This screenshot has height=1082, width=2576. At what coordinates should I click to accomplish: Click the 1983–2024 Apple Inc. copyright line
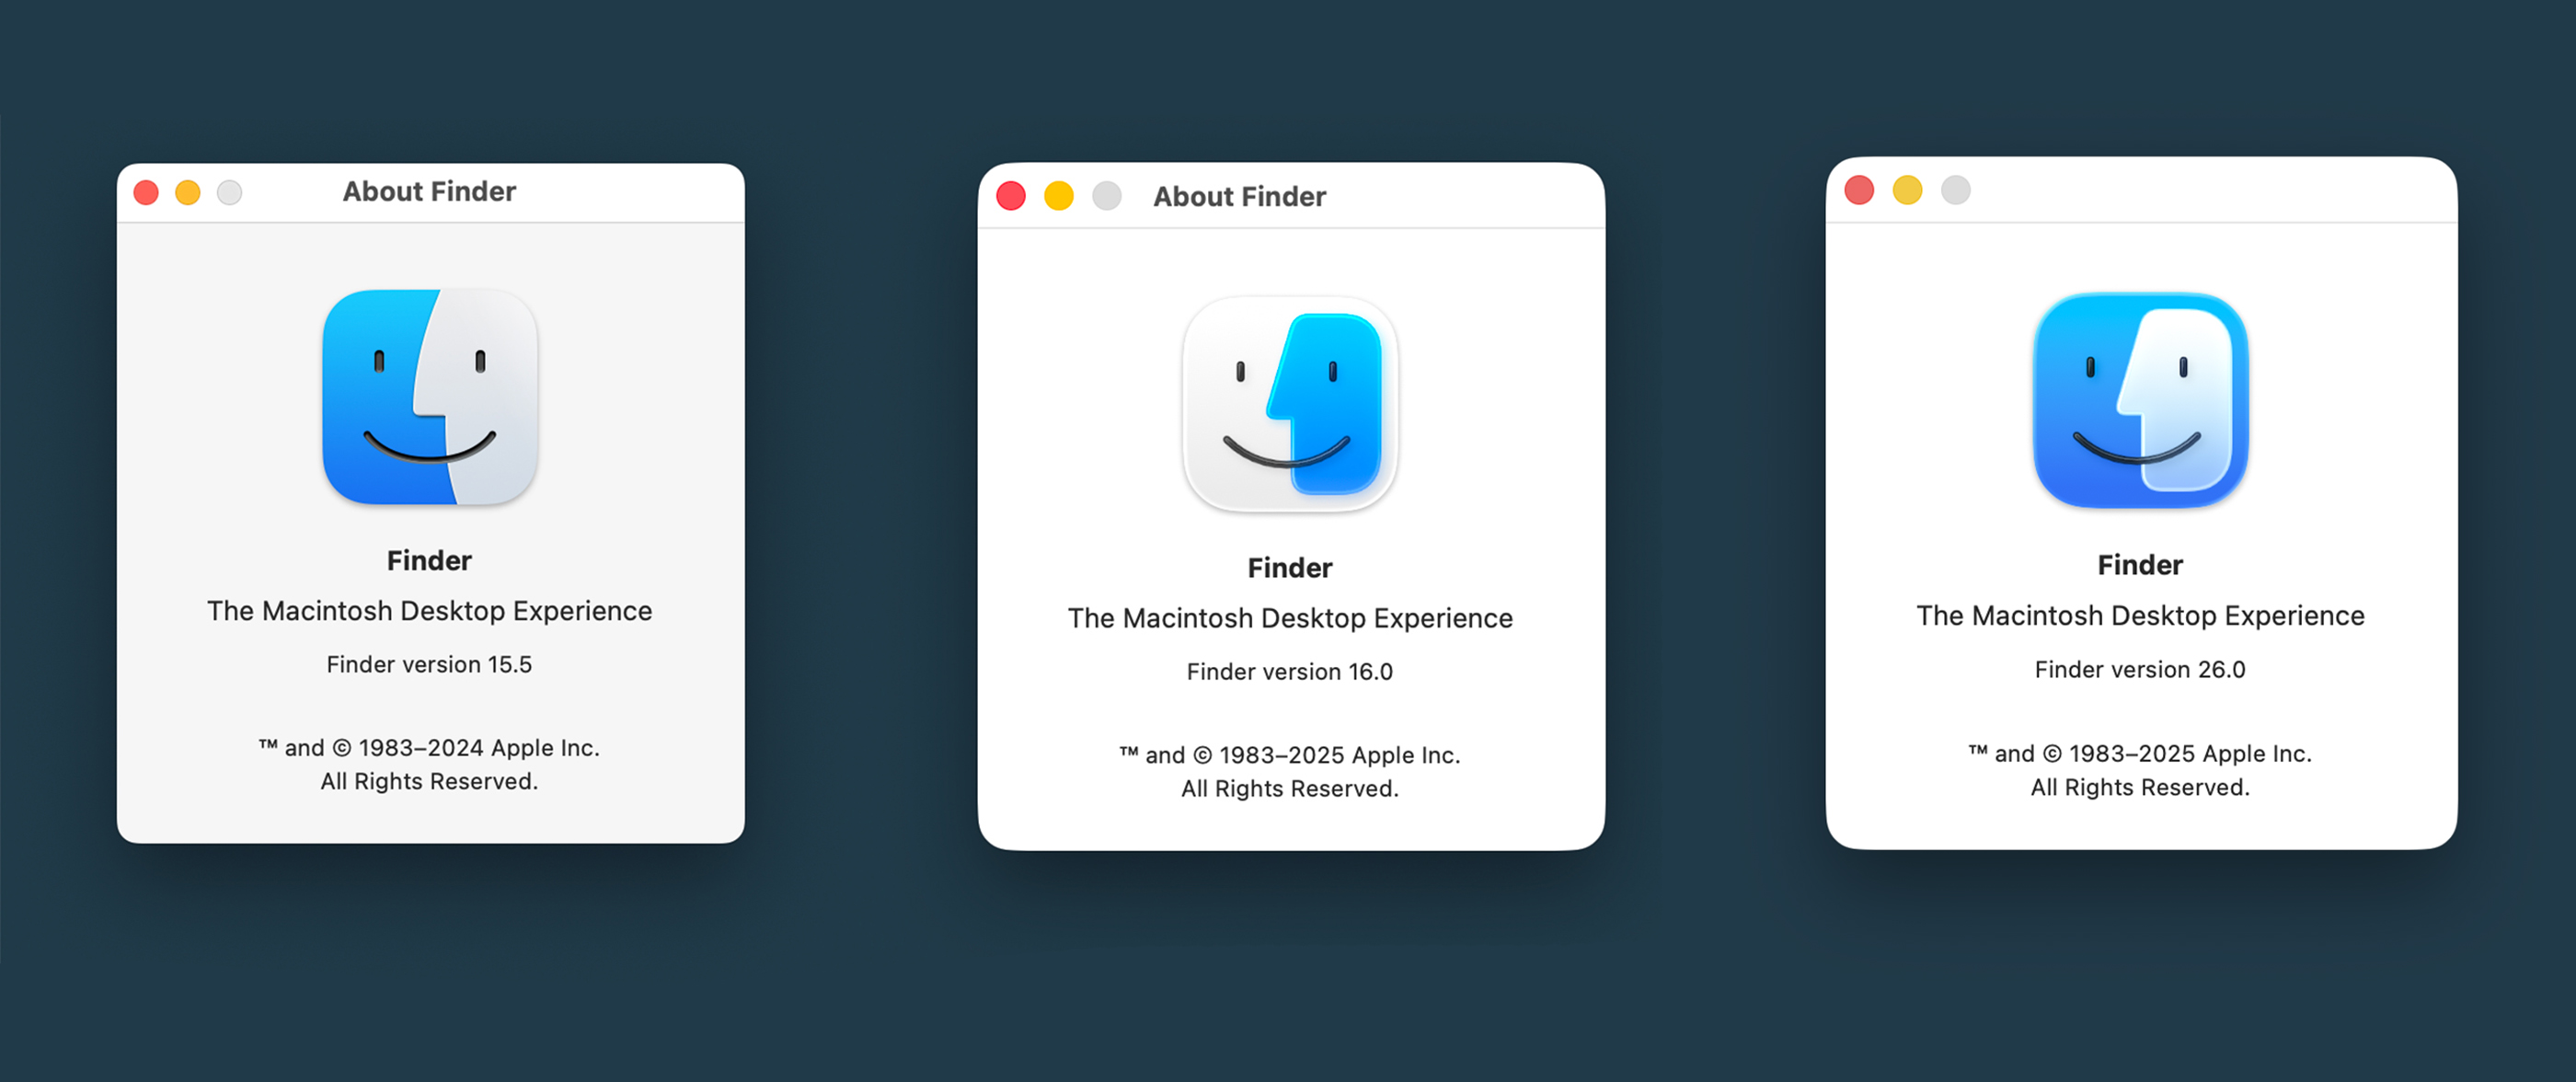(429, 748)
